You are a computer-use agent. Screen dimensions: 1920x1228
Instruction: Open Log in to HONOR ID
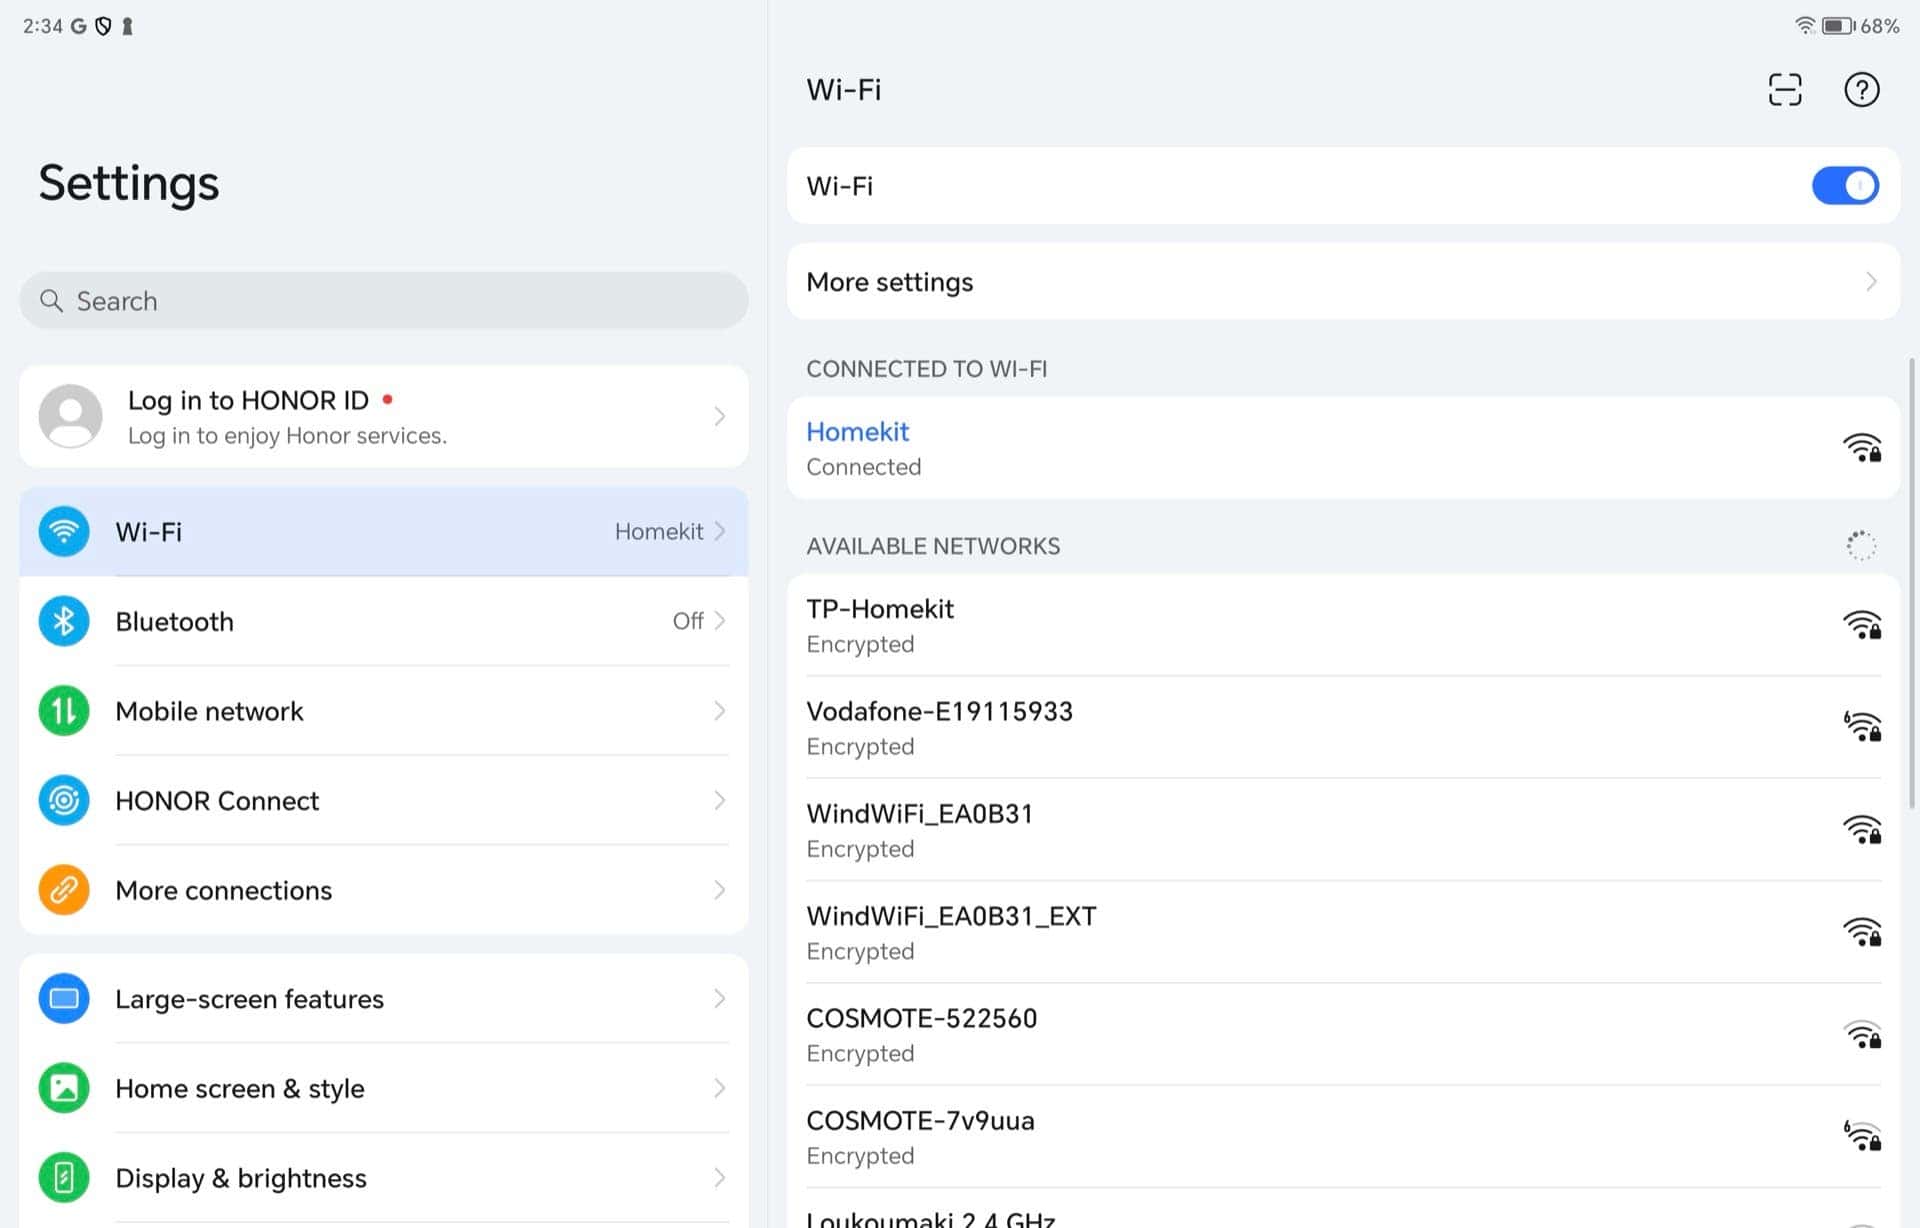[x=384, y=416]
